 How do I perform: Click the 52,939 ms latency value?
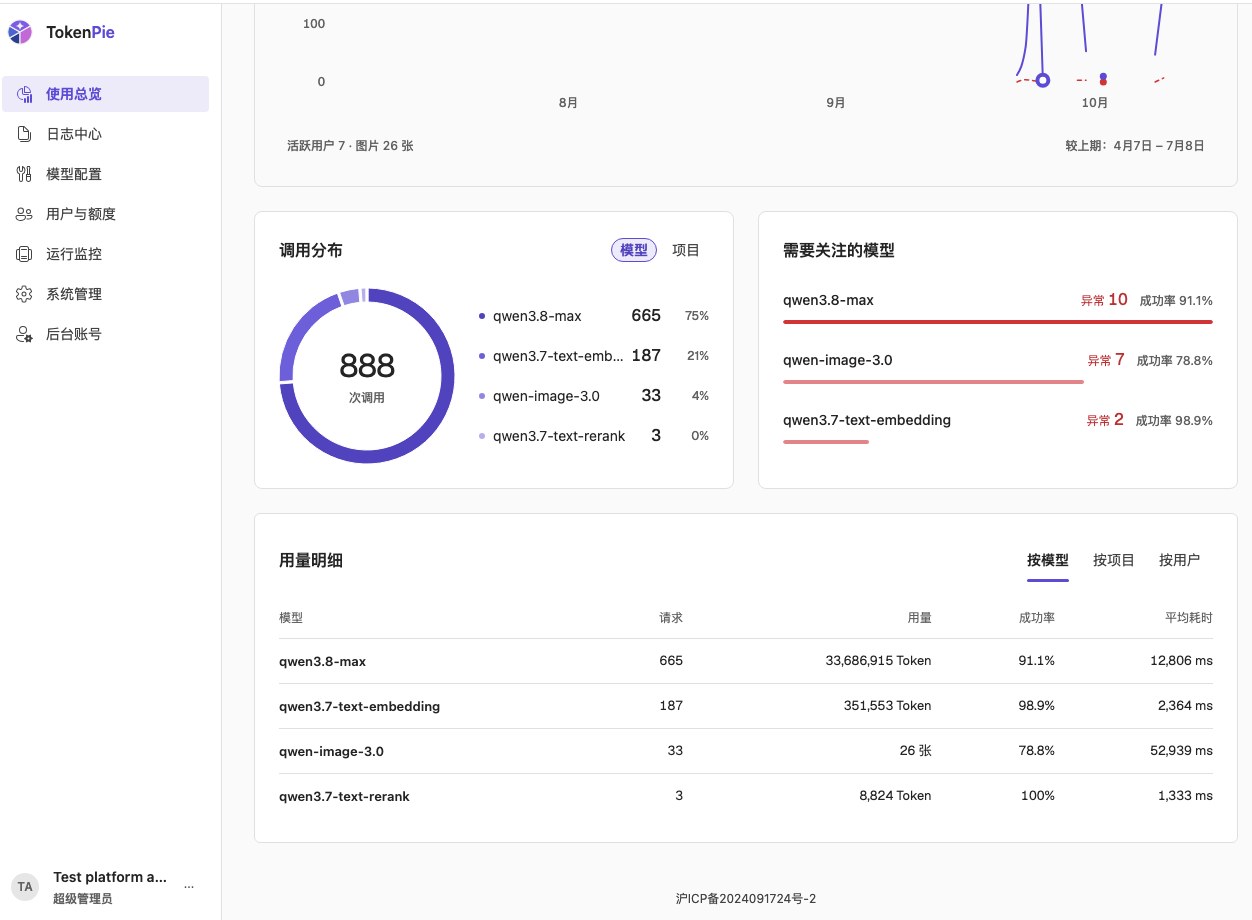pos(1181,751)
